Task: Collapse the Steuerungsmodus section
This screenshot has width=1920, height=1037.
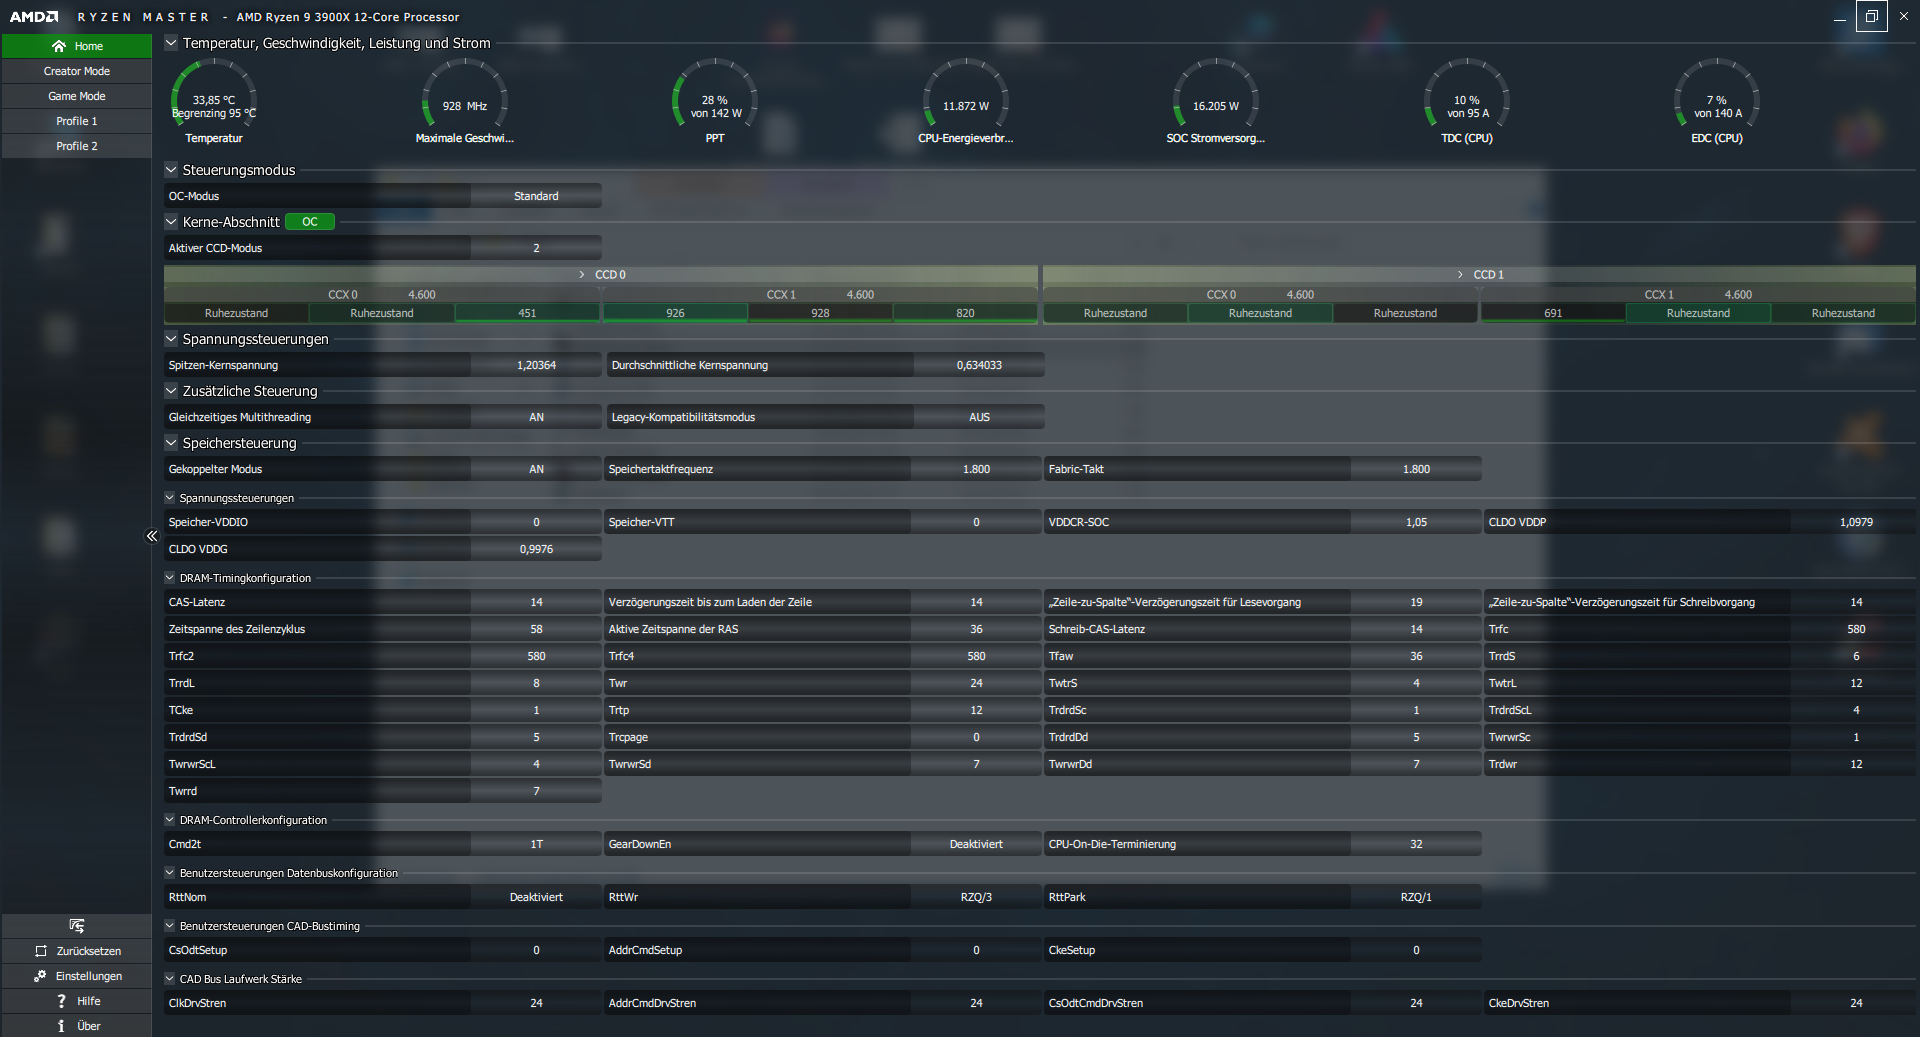Action: click(x=171, y=170)
